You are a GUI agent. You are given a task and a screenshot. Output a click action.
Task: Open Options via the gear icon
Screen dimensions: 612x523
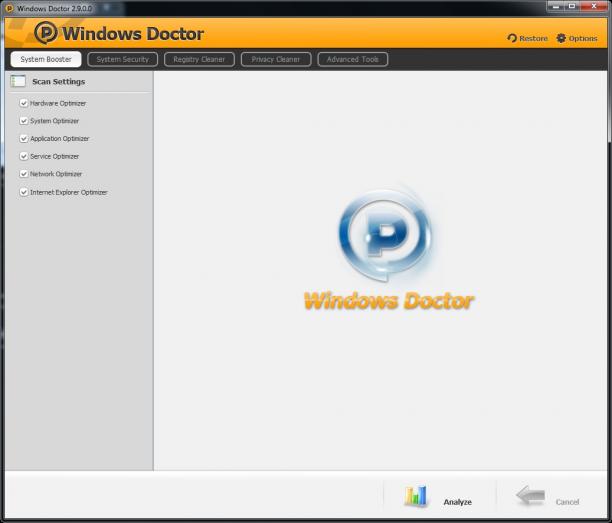coord(561,38)
